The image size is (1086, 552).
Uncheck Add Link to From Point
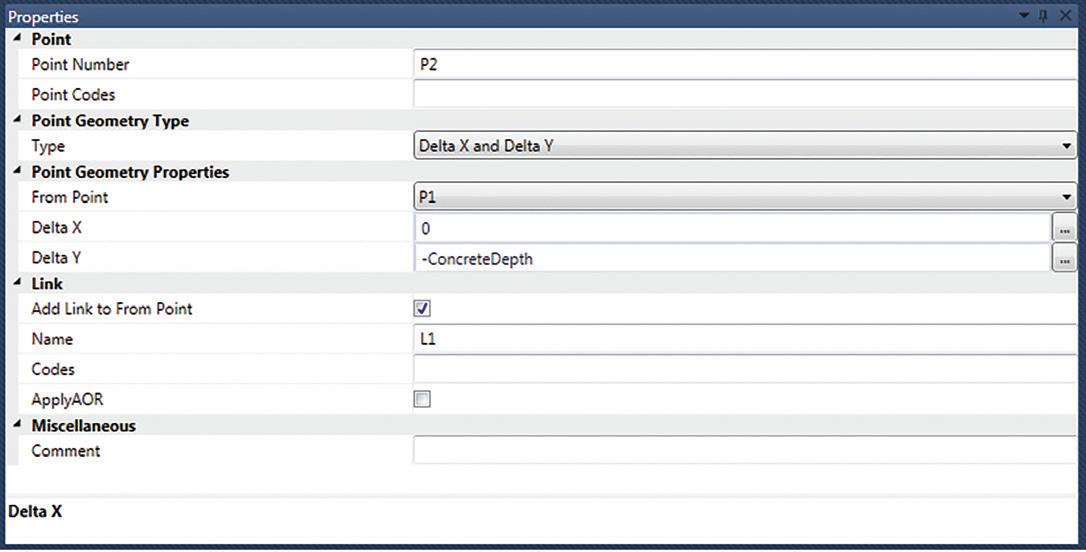point(422,308)
